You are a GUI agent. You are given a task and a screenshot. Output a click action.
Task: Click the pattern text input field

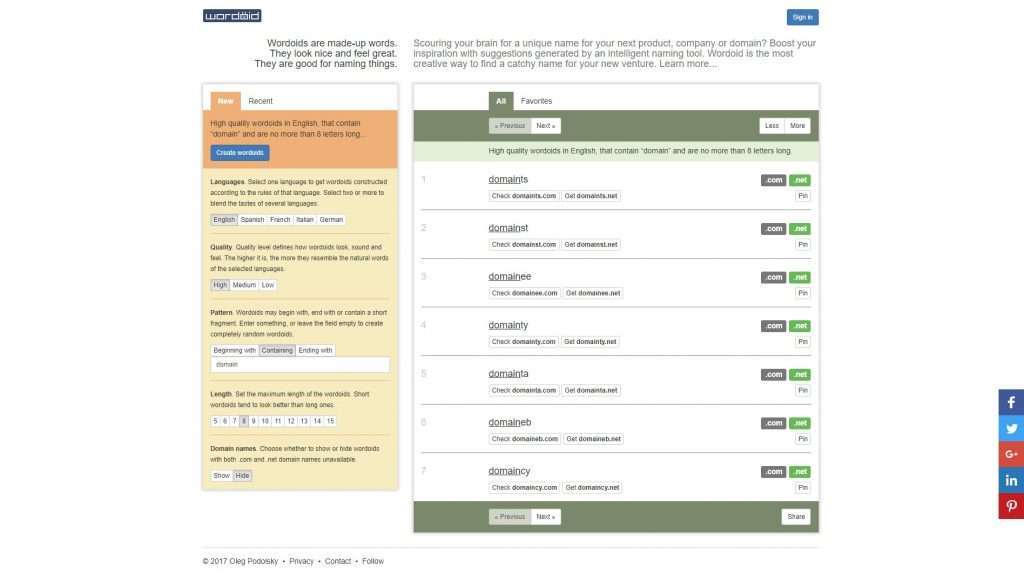click(x=299, y=365)
